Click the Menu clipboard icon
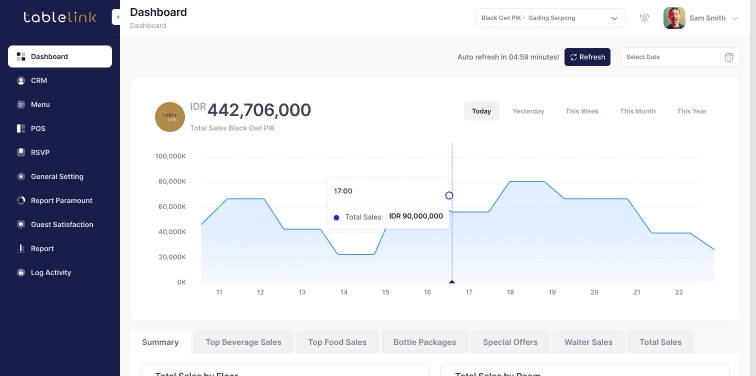This screenshot has height=376, width=756. [x=21, y=105]
